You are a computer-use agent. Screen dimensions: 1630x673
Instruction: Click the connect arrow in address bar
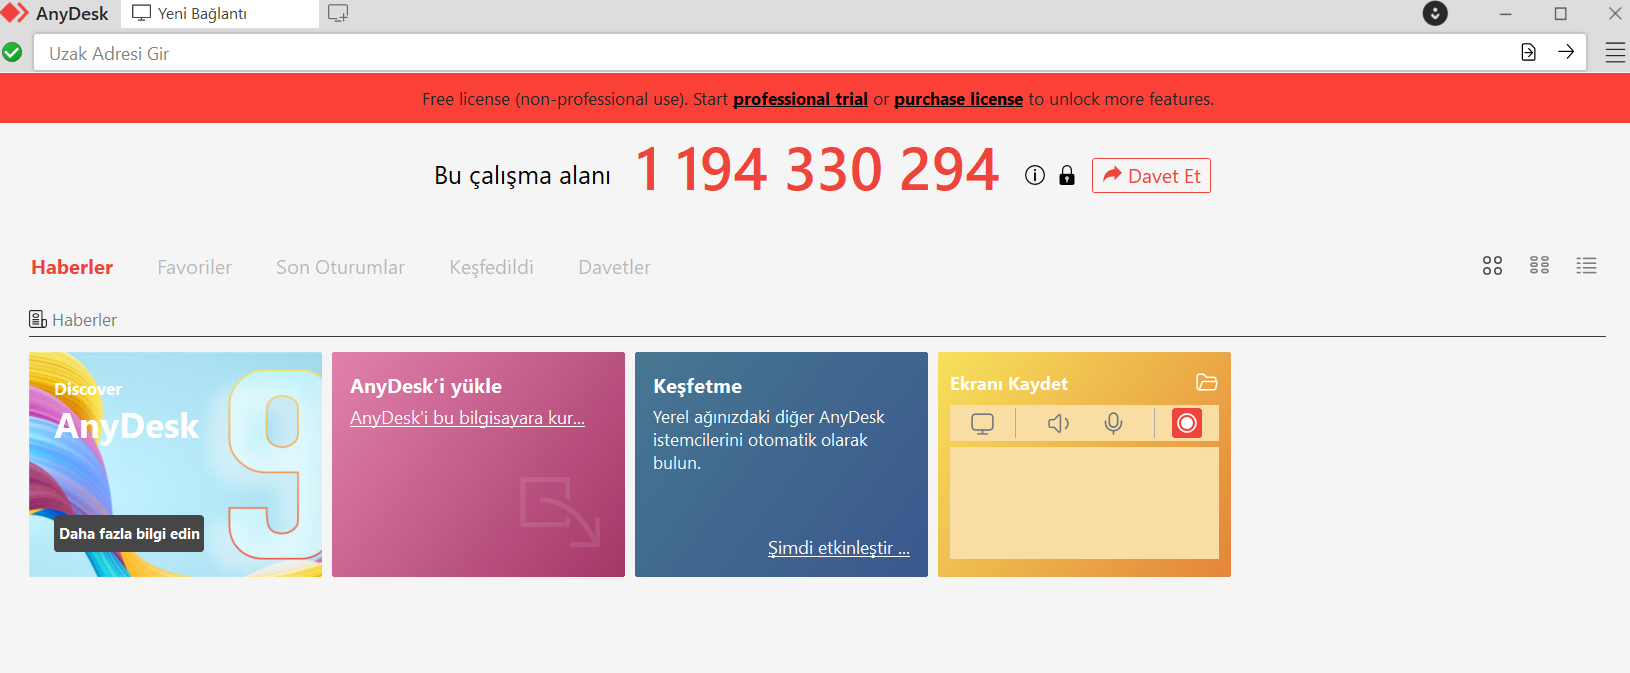1566,52
